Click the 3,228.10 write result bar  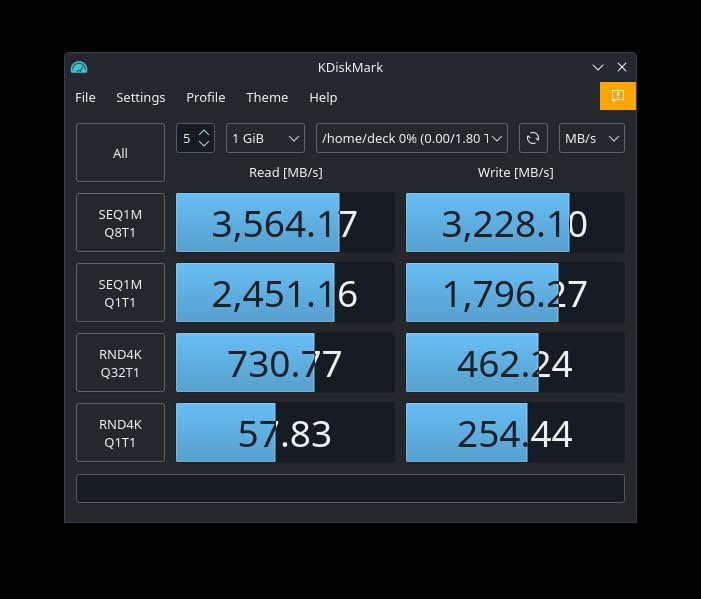click(515, 223)
